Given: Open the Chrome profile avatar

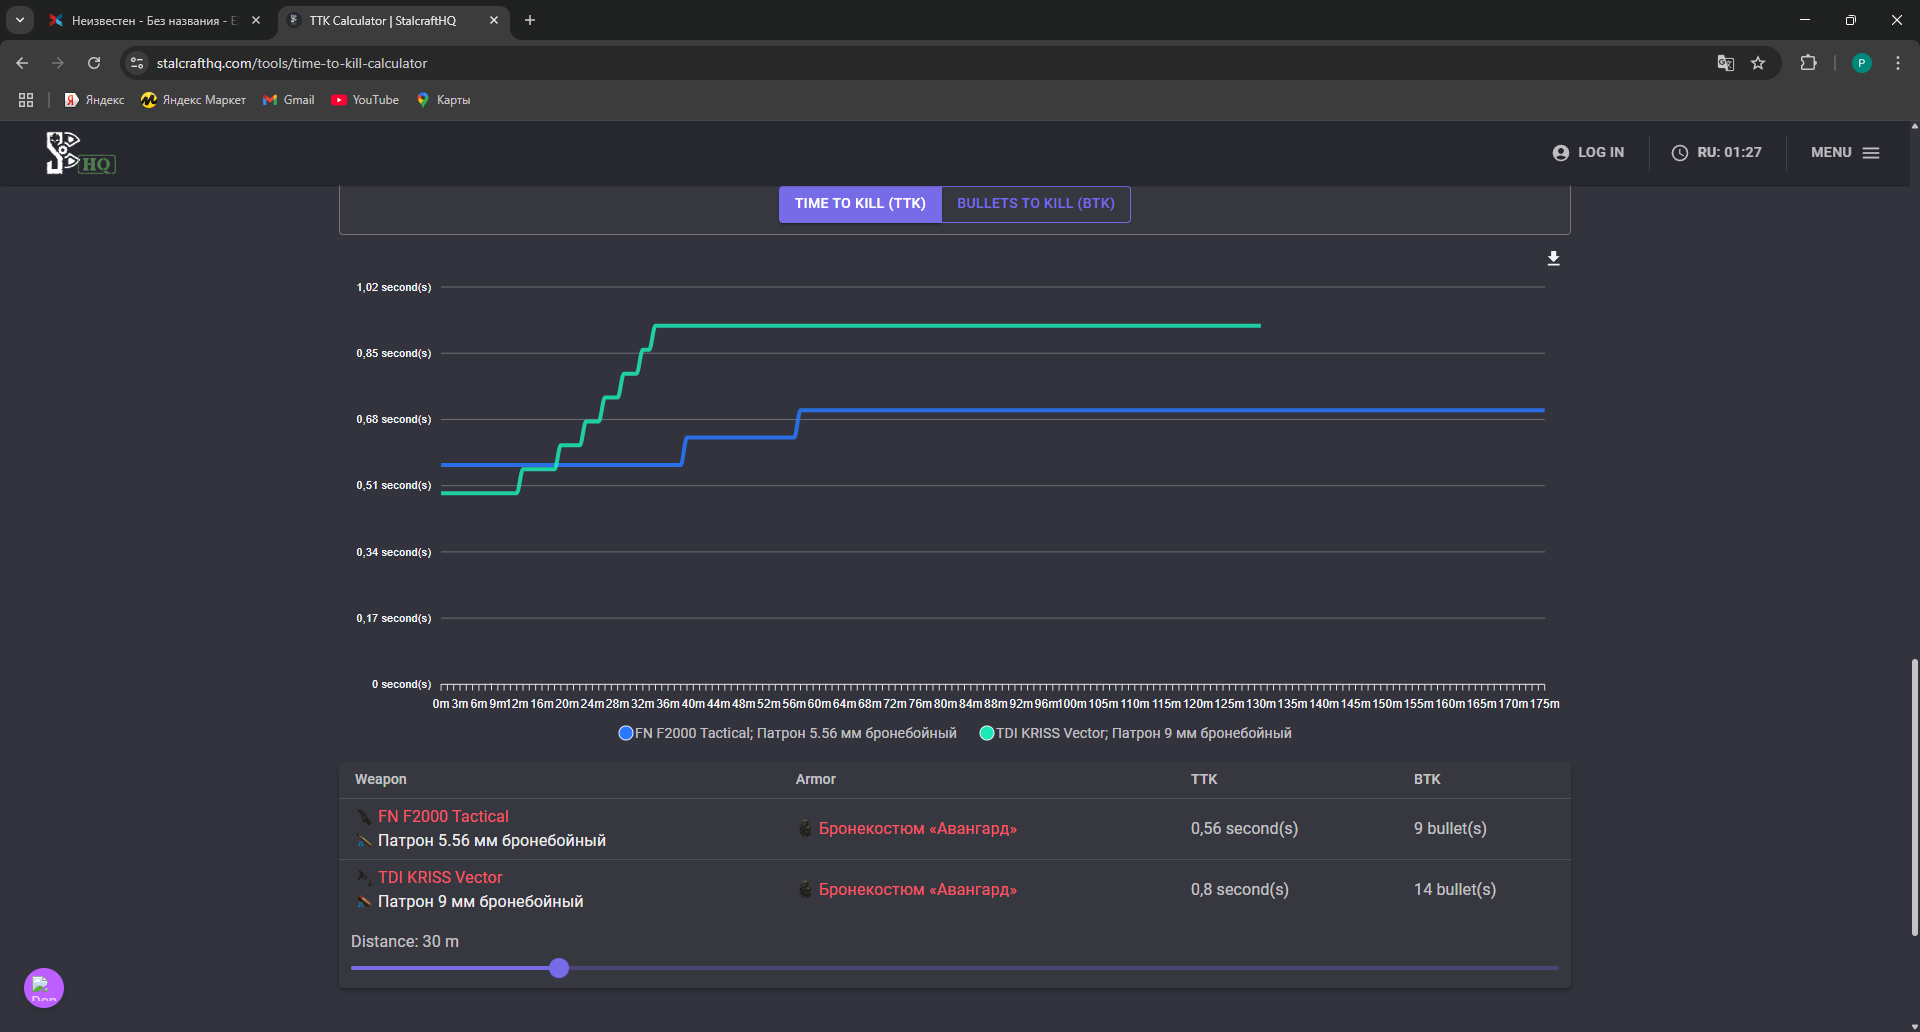Looking at the screenshot, I should tap(1861, 63).
